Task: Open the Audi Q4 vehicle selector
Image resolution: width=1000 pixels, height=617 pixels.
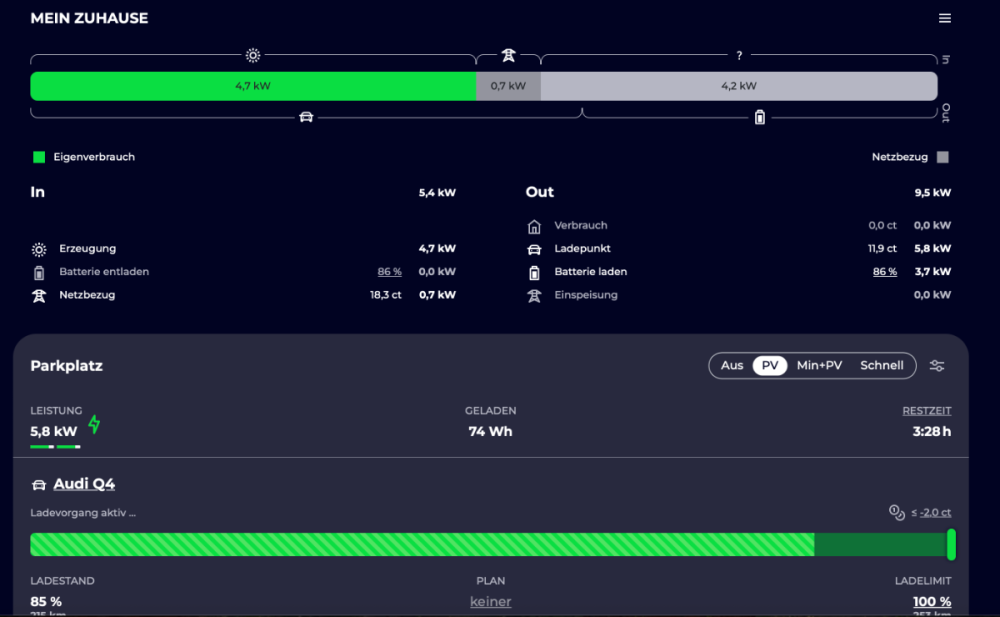Action: [x=84, y=484]
